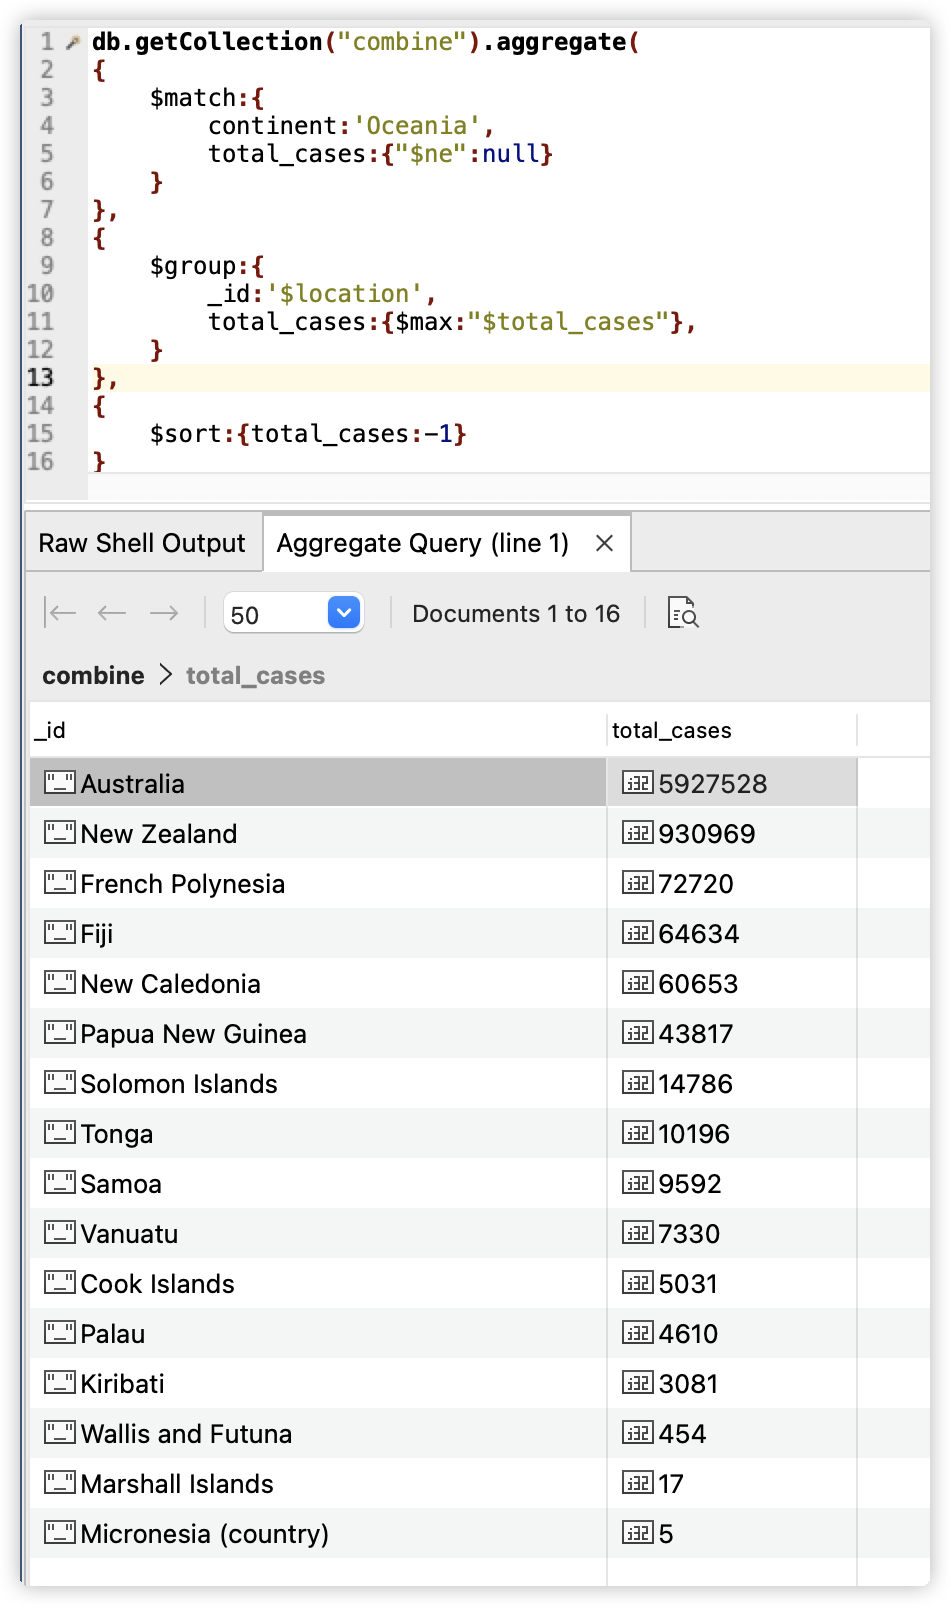Click total_cases in the breadcrumb path
Viewport: 950px width, 1606px height.
click(255, 676)
